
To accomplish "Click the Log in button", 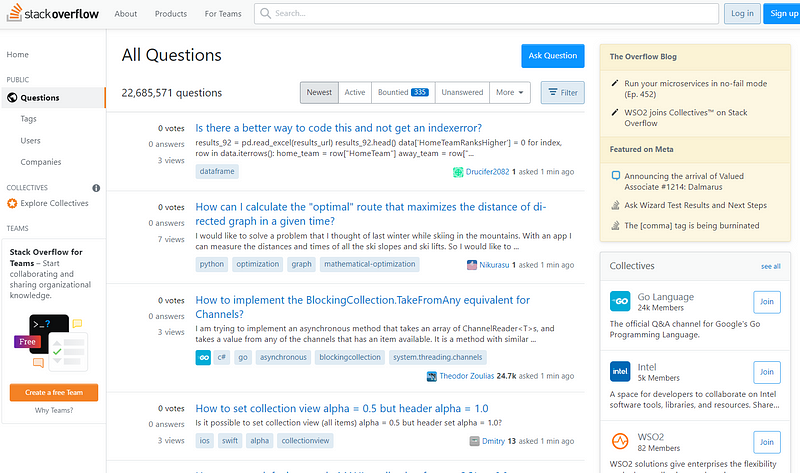I will pyautogui.click(x=742, y=13).
